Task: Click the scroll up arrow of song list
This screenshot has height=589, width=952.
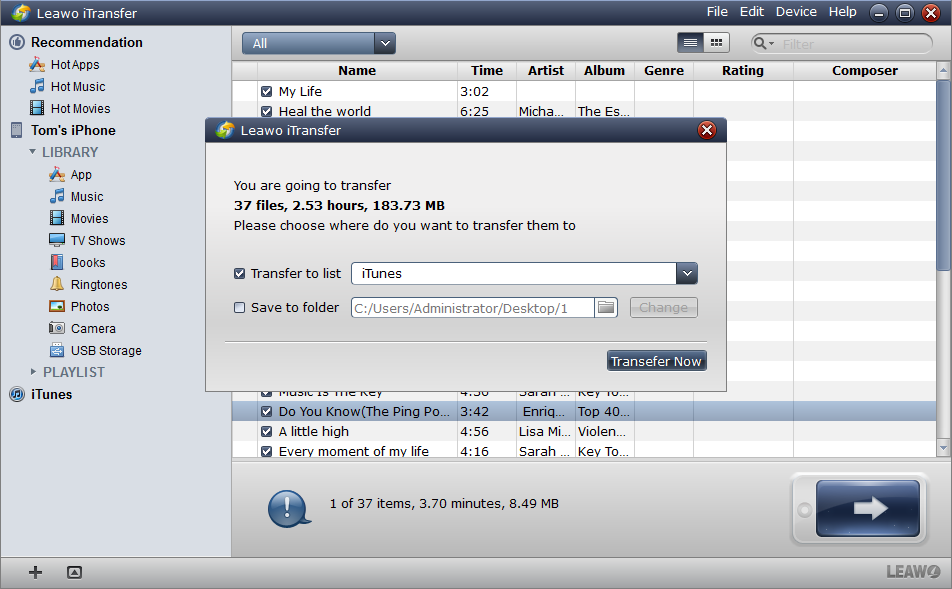Action: click(943, 70)
